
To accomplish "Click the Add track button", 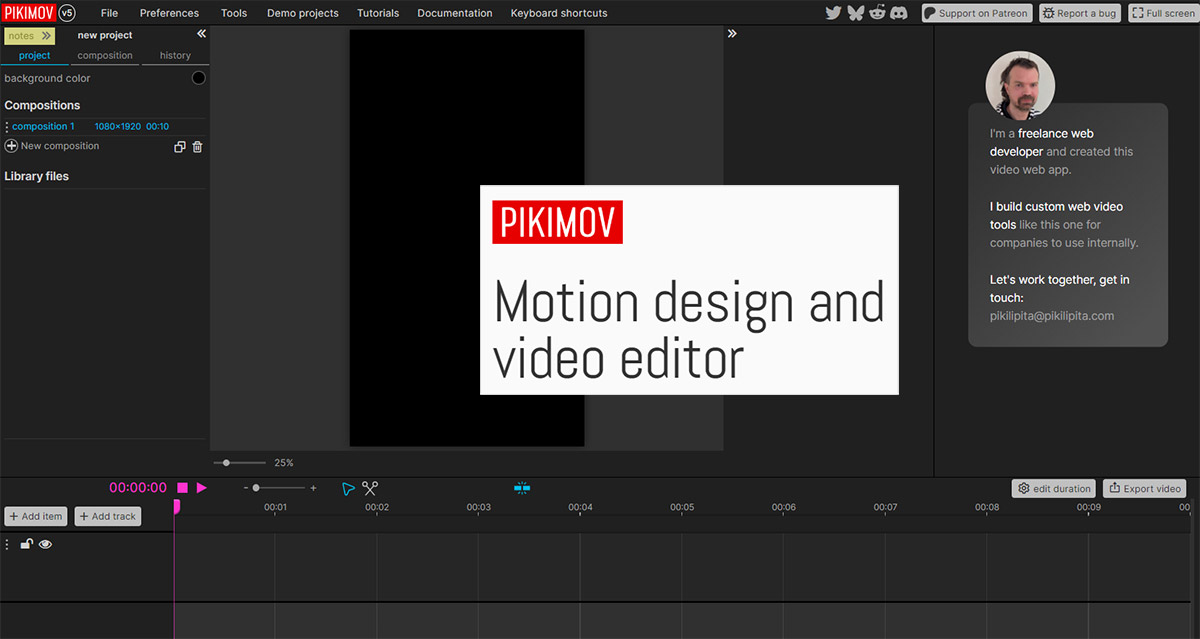I will (108, 516).
